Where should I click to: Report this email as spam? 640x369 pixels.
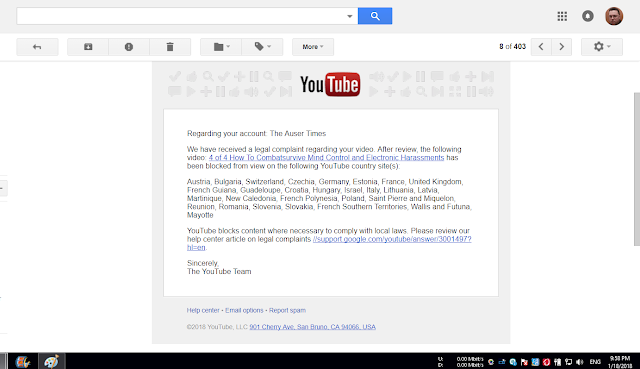tap(129, 47)
